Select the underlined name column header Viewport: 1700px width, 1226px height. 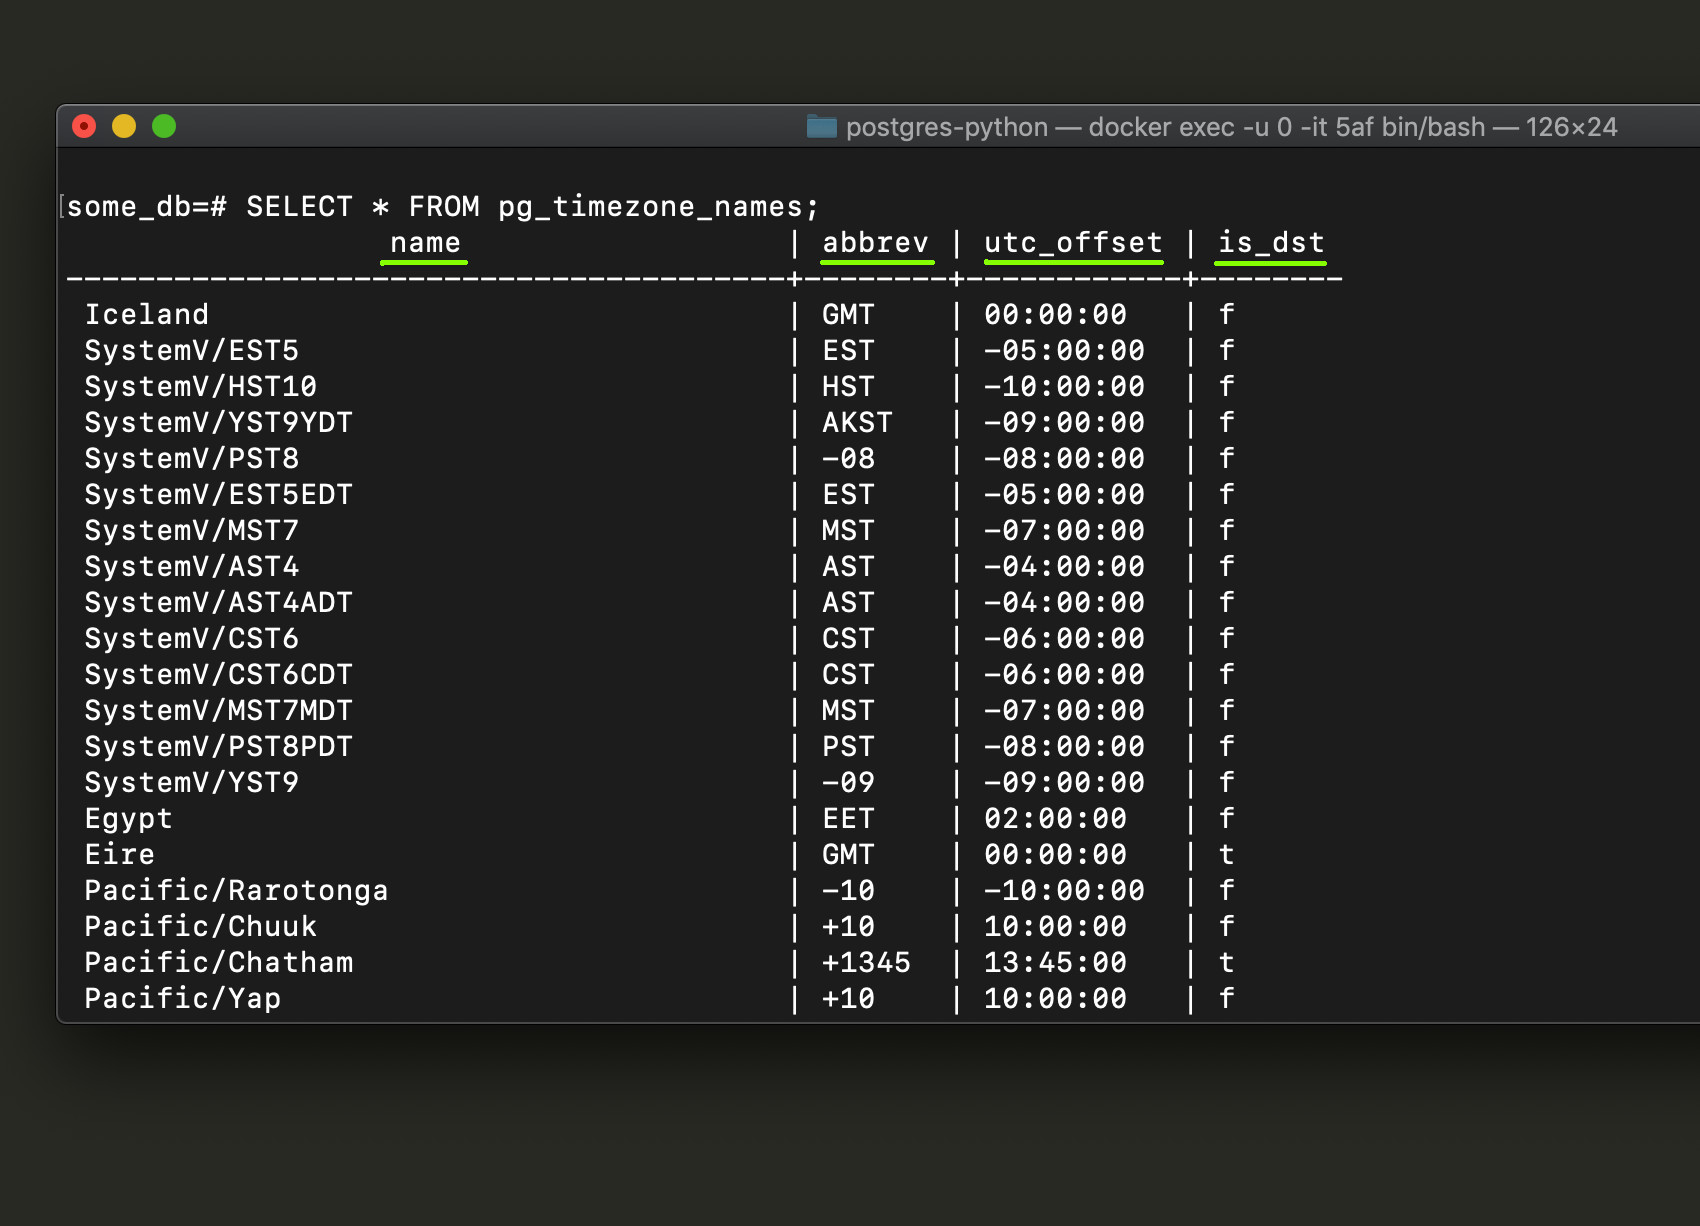[424, 243]
